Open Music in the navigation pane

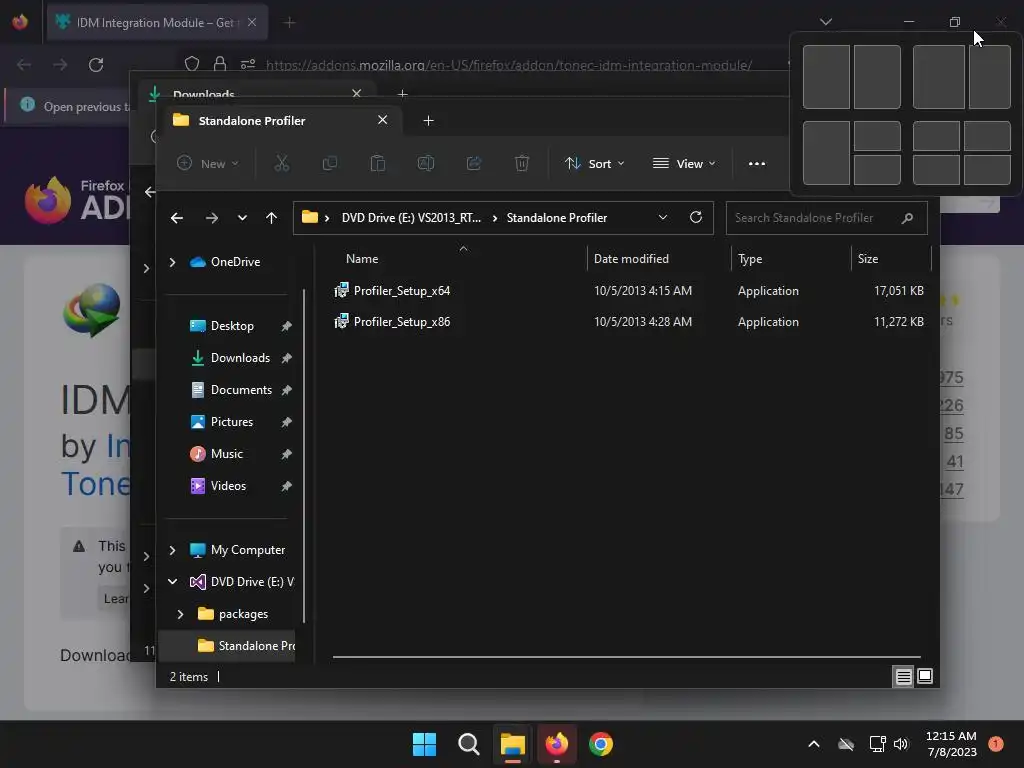click(227, 454)
